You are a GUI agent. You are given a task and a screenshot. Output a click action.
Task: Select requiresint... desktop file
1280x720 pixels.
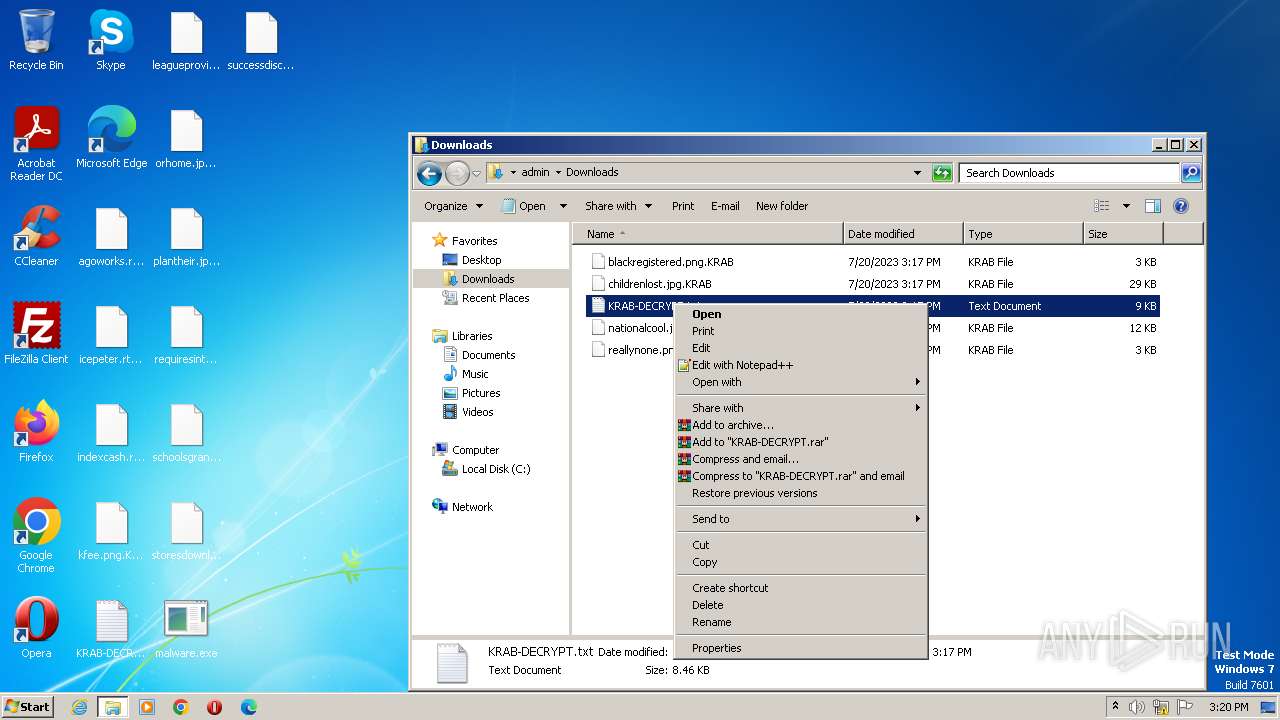tap(186, 334)
